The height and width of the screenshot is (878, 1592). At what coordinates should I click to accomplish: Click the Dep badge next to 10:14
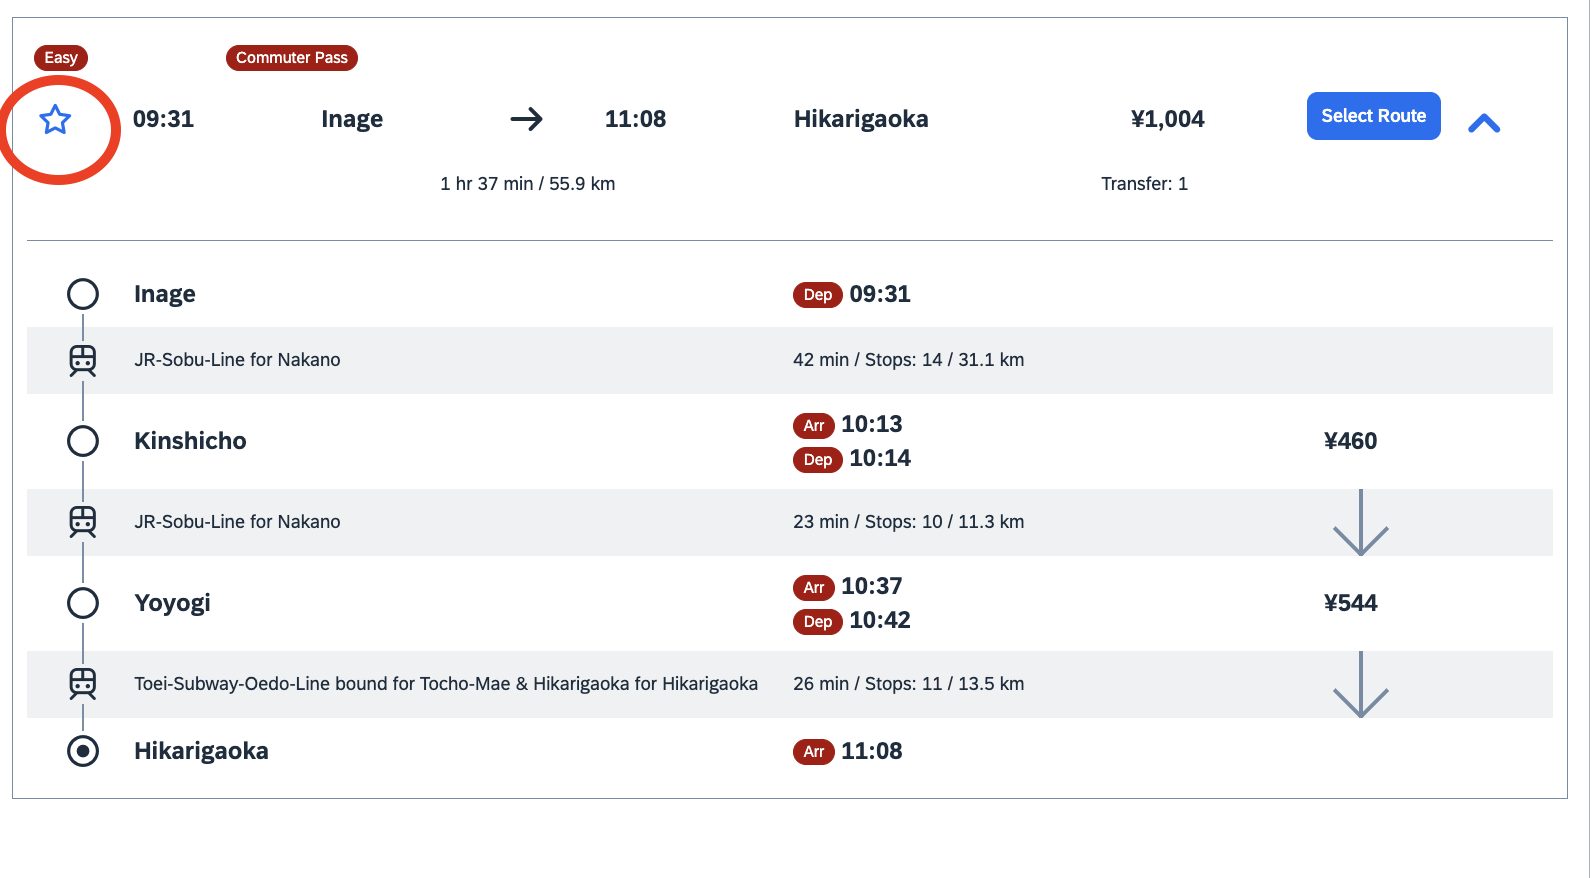click(x=817, y=460)
